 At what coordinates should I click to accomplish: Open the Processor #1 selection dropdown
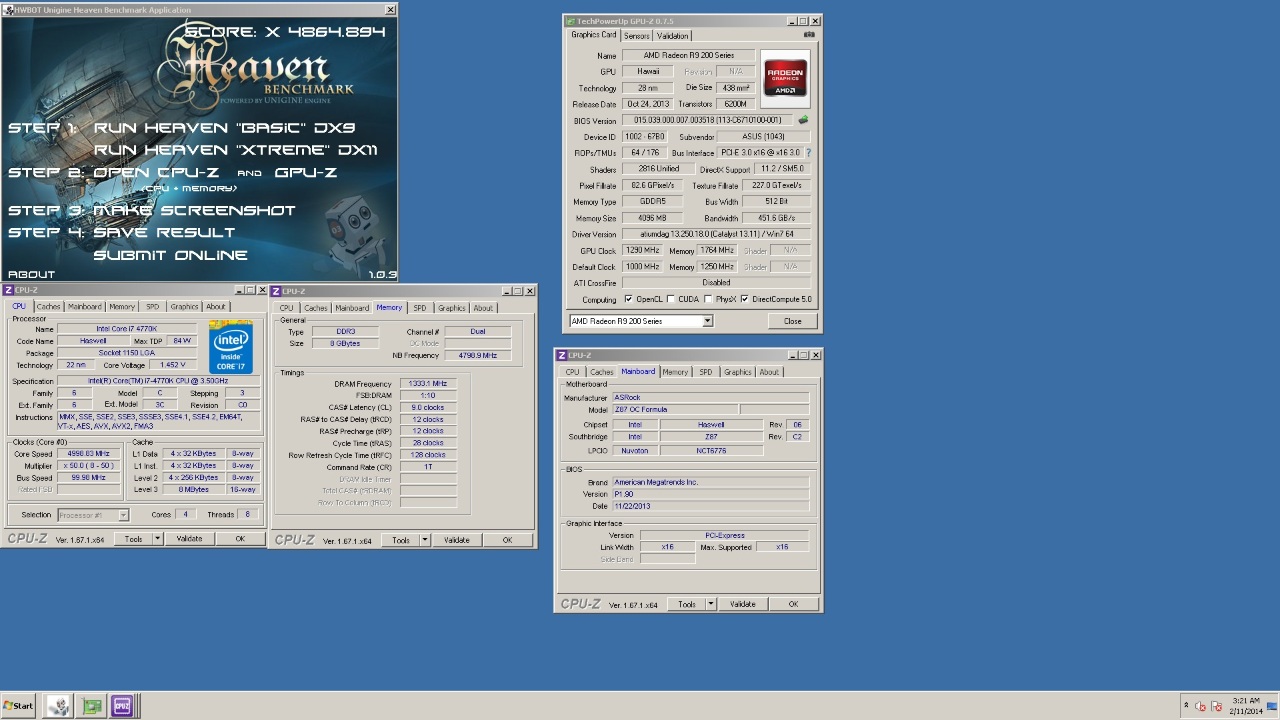(x=93, y=515)
